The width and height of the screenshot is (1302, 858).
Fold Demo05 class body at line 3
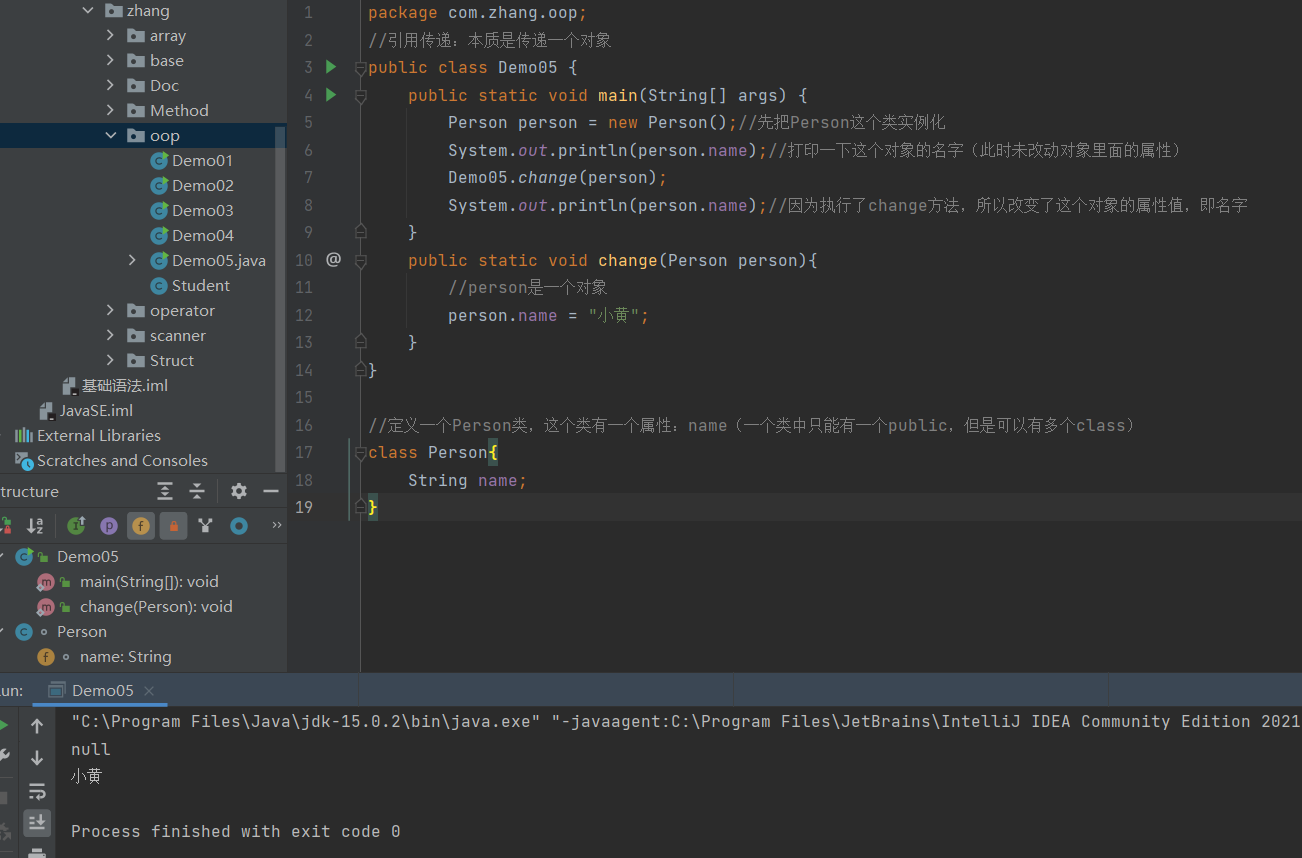click(x=360, y=68)
